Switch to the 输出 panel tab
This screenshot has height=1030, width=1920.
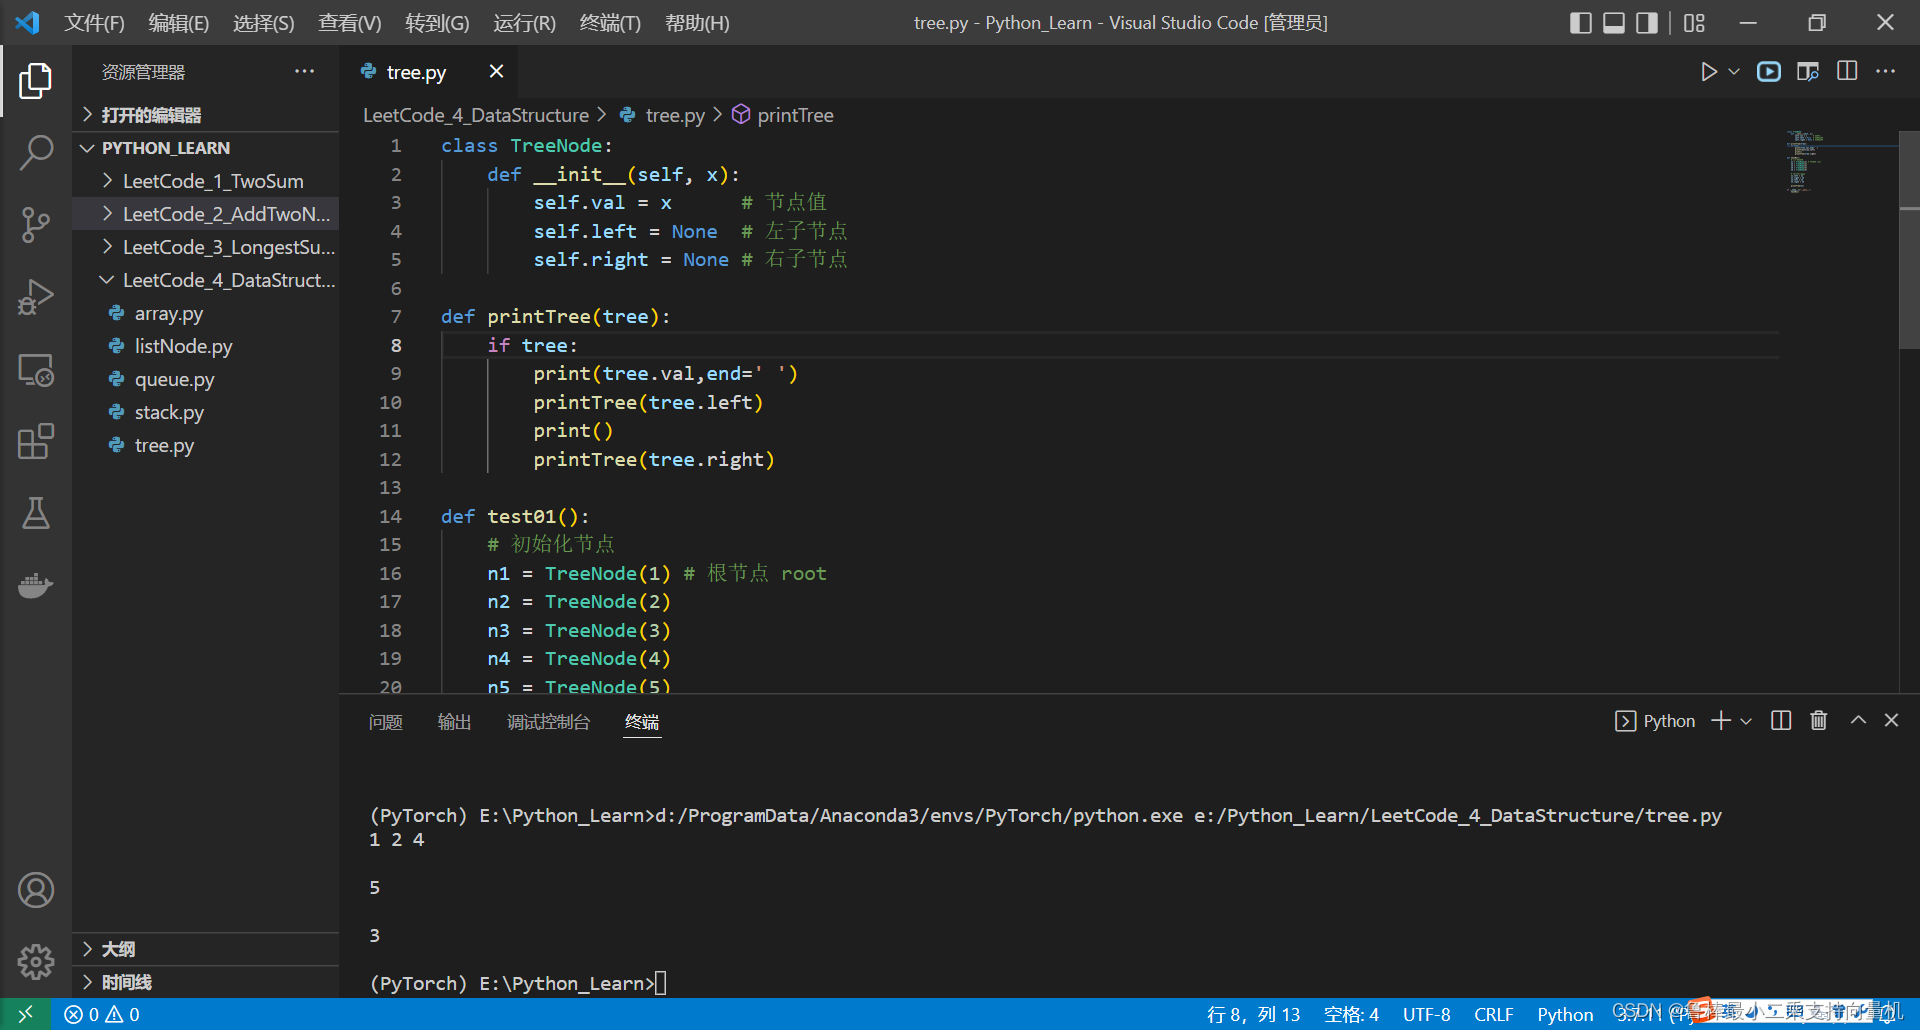click(x=454, y=722)
